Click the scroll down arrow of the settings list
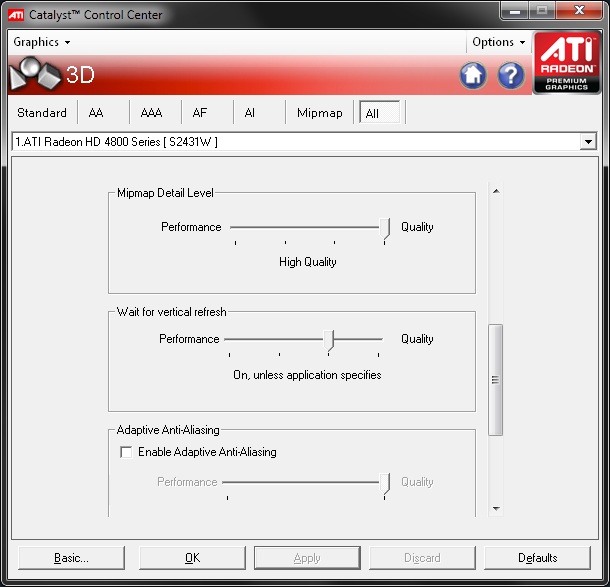 coord(496,508)
